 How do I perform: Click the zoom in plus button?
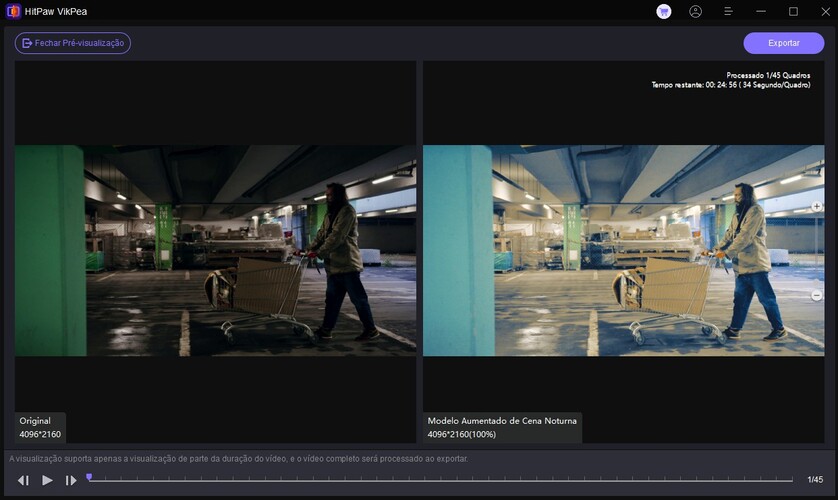point(817,206)
